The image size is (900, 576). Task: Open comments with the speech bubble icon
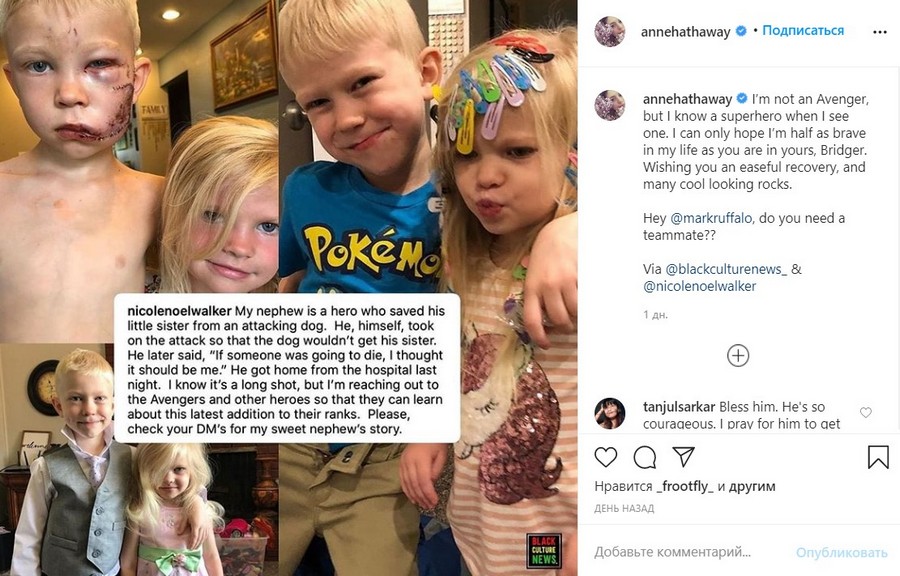tap(645, 457)
